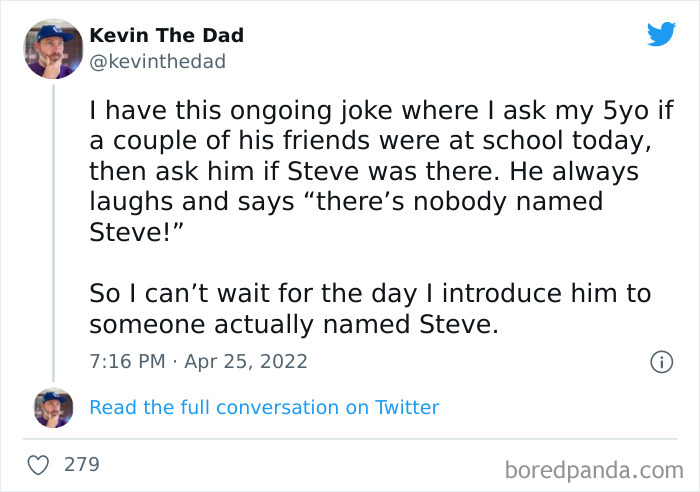Image resolution: width=700 pixels, height=492 pixels.
Task: Read the full conversation on Twitter
Action: (x=264, y=407)
